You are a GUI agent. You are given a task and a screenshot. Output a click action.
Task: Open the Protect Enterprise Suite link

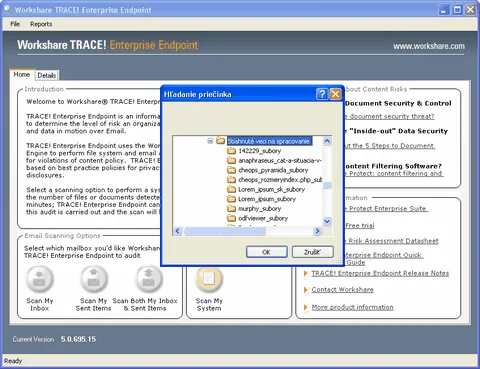pos(385,209)
